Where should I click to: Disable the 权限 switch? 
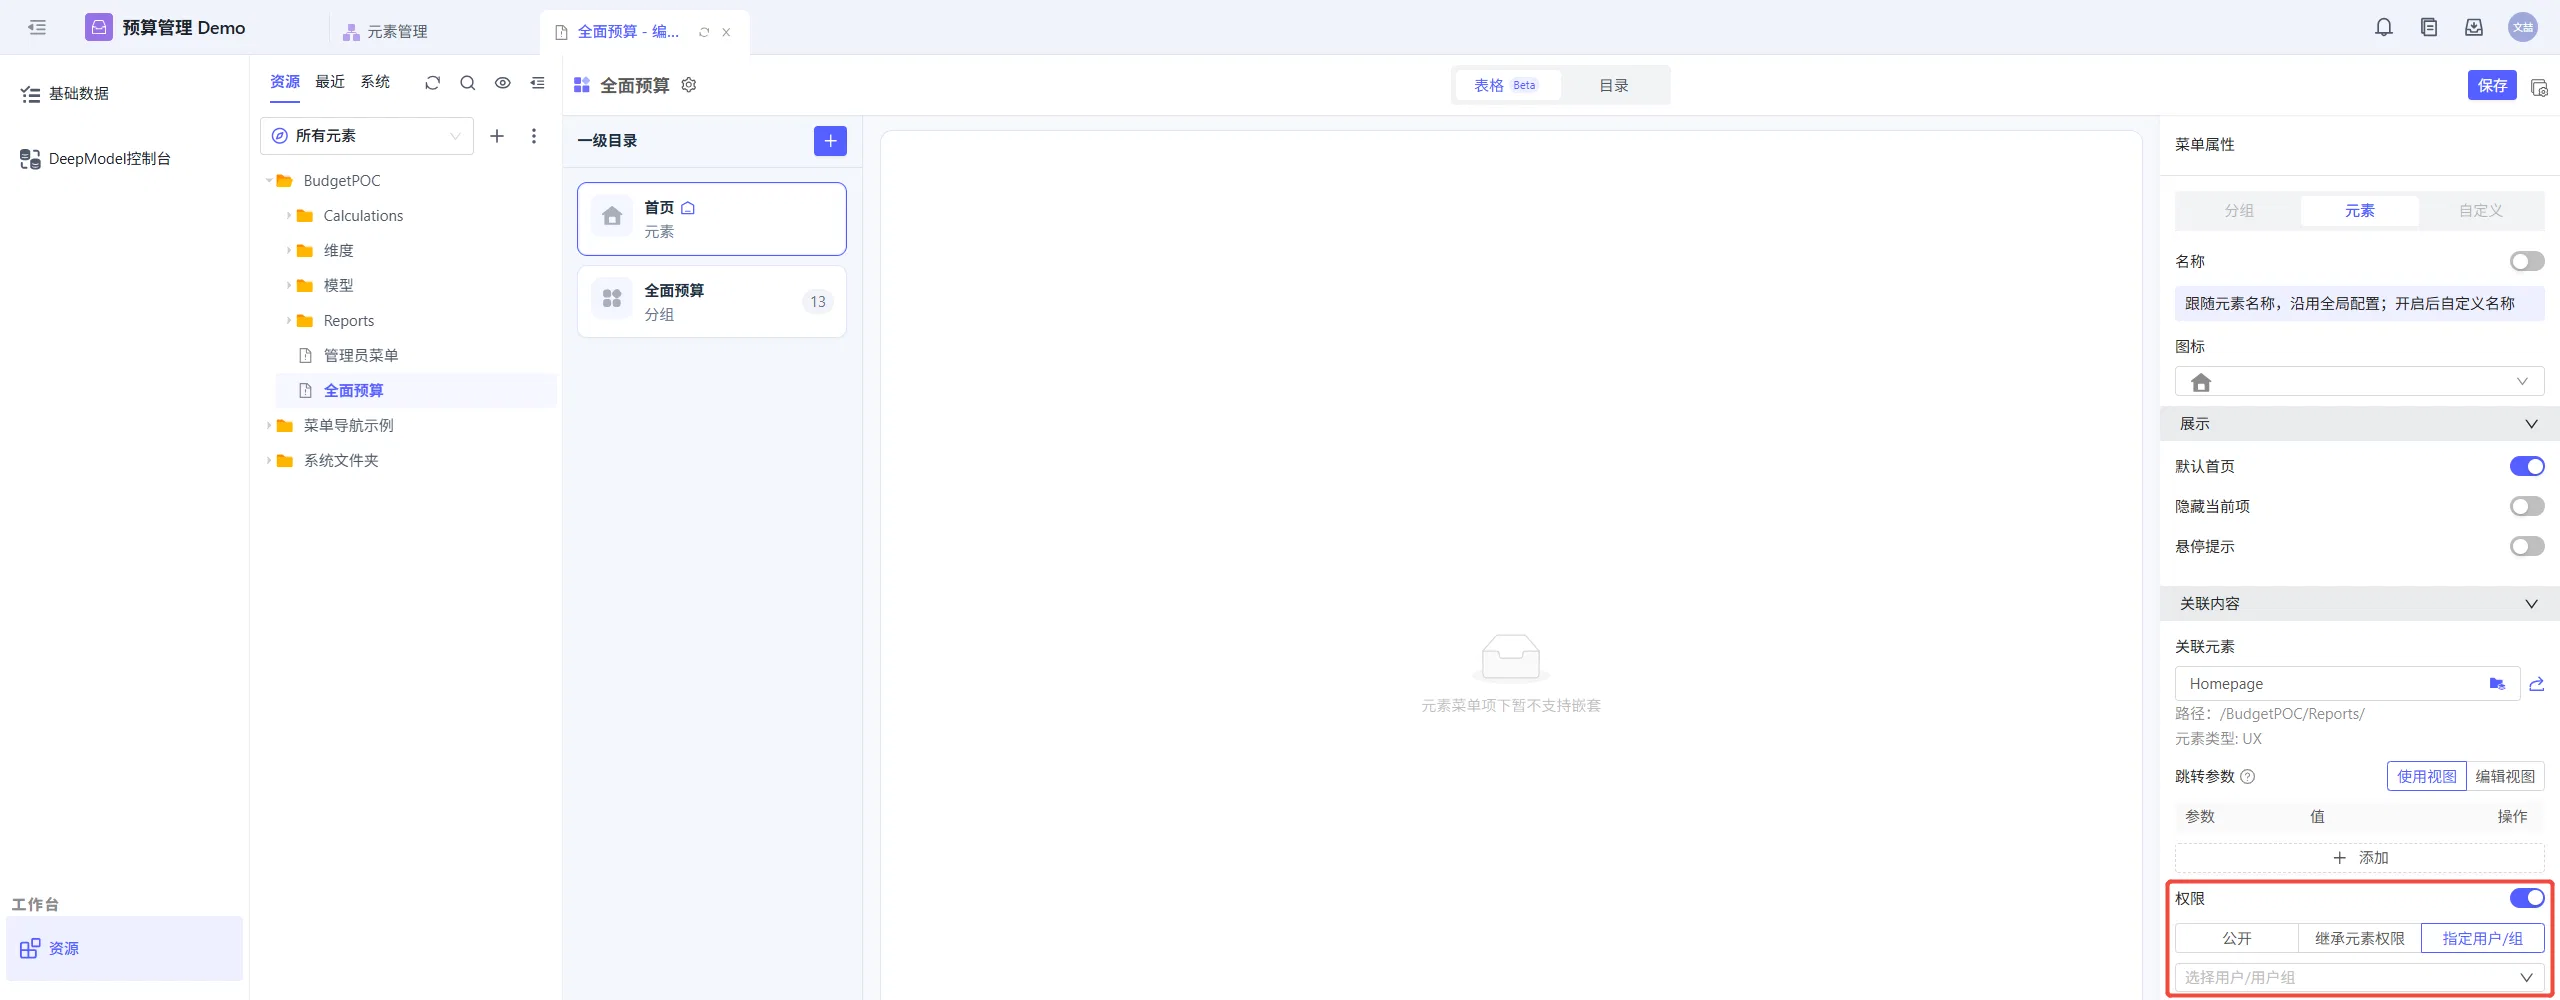[x=2527, y=898]
